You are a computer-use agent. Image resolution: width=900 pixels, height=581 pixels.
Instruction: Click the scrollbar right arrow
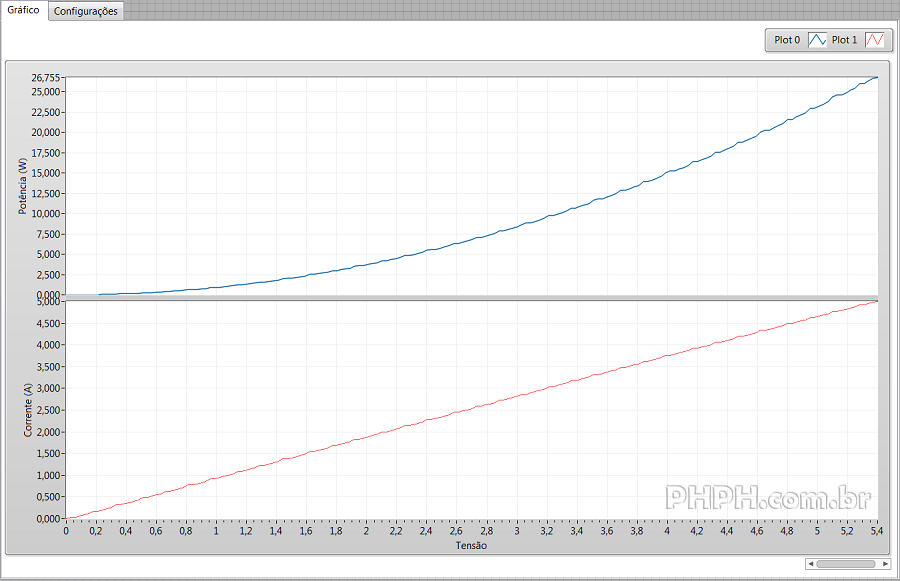coord(885,564)
